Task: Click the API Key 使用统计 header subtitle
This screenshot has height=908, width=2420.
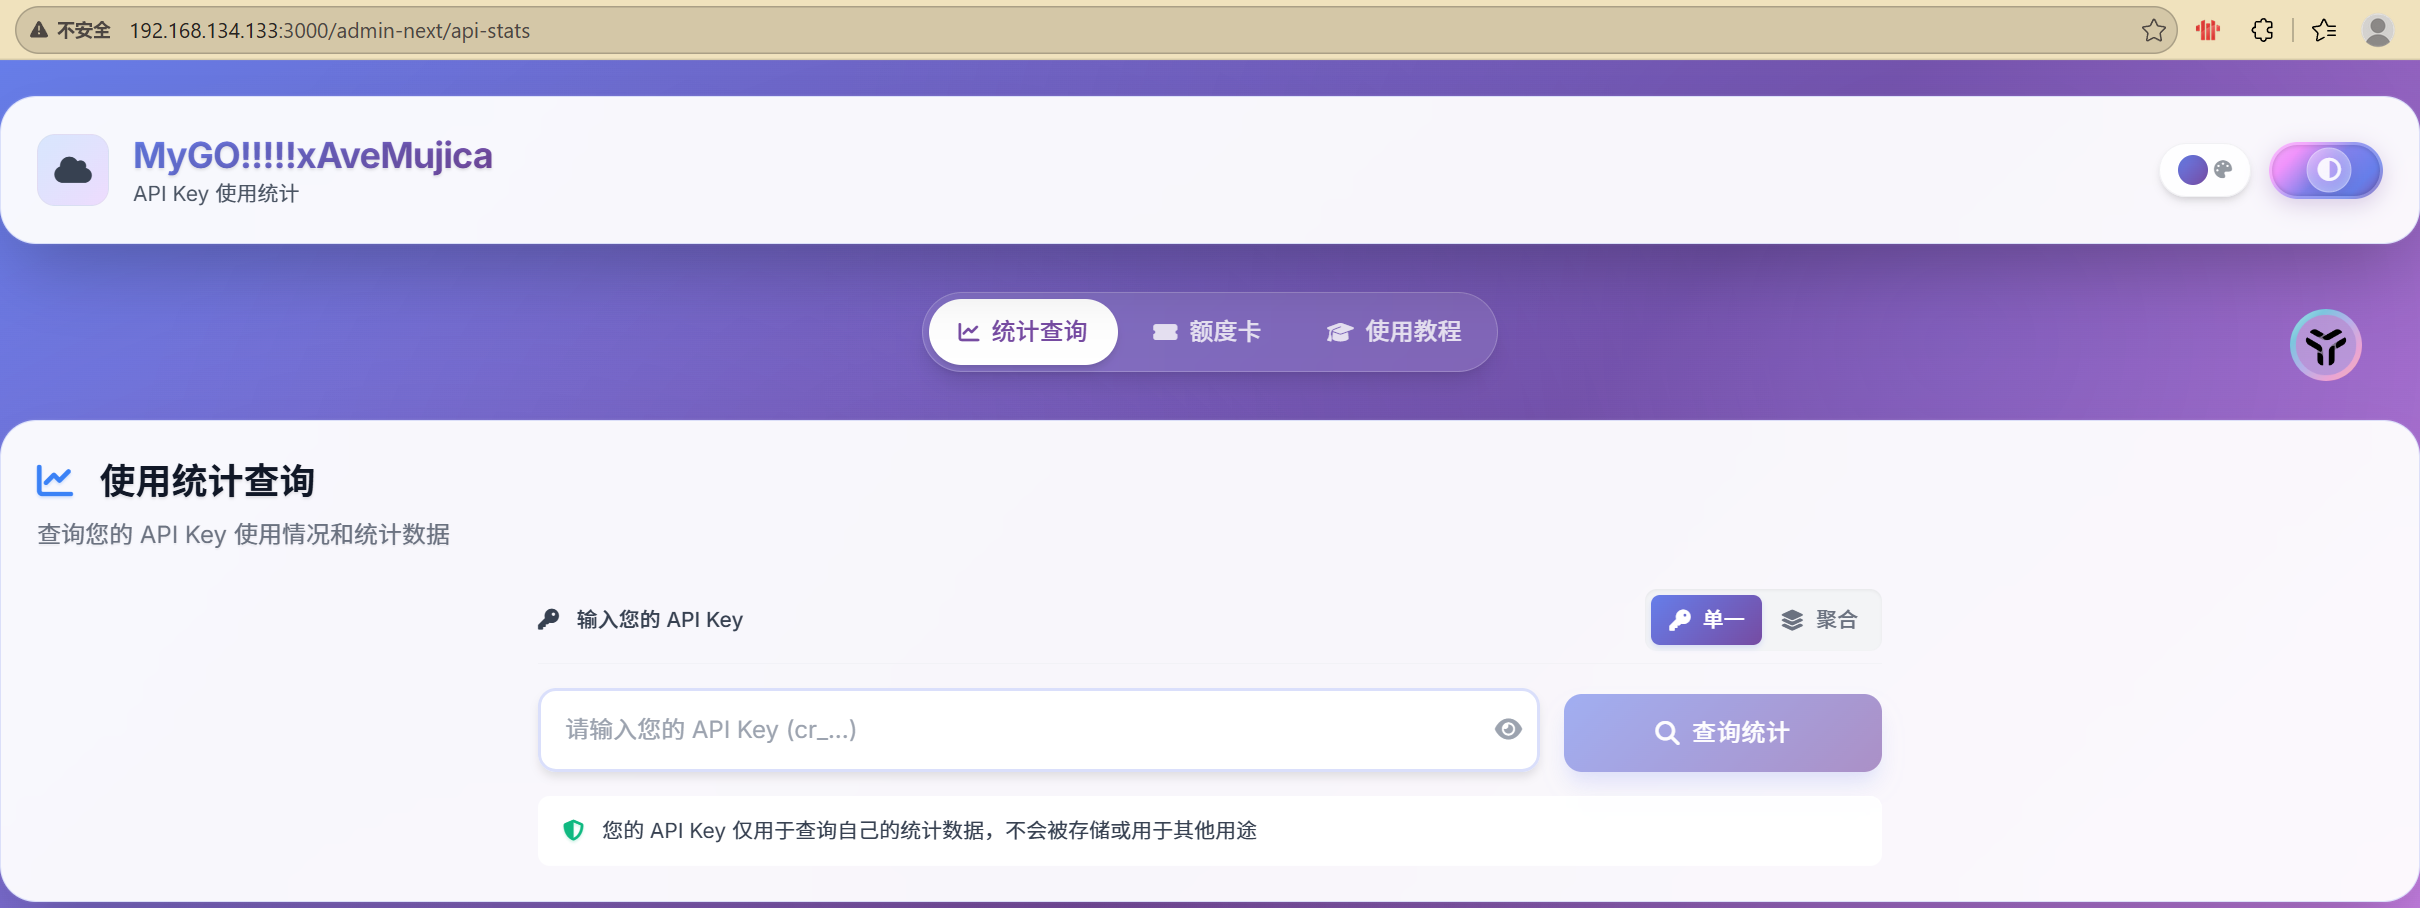Action: pyautogui.click(x=216, y=194)
